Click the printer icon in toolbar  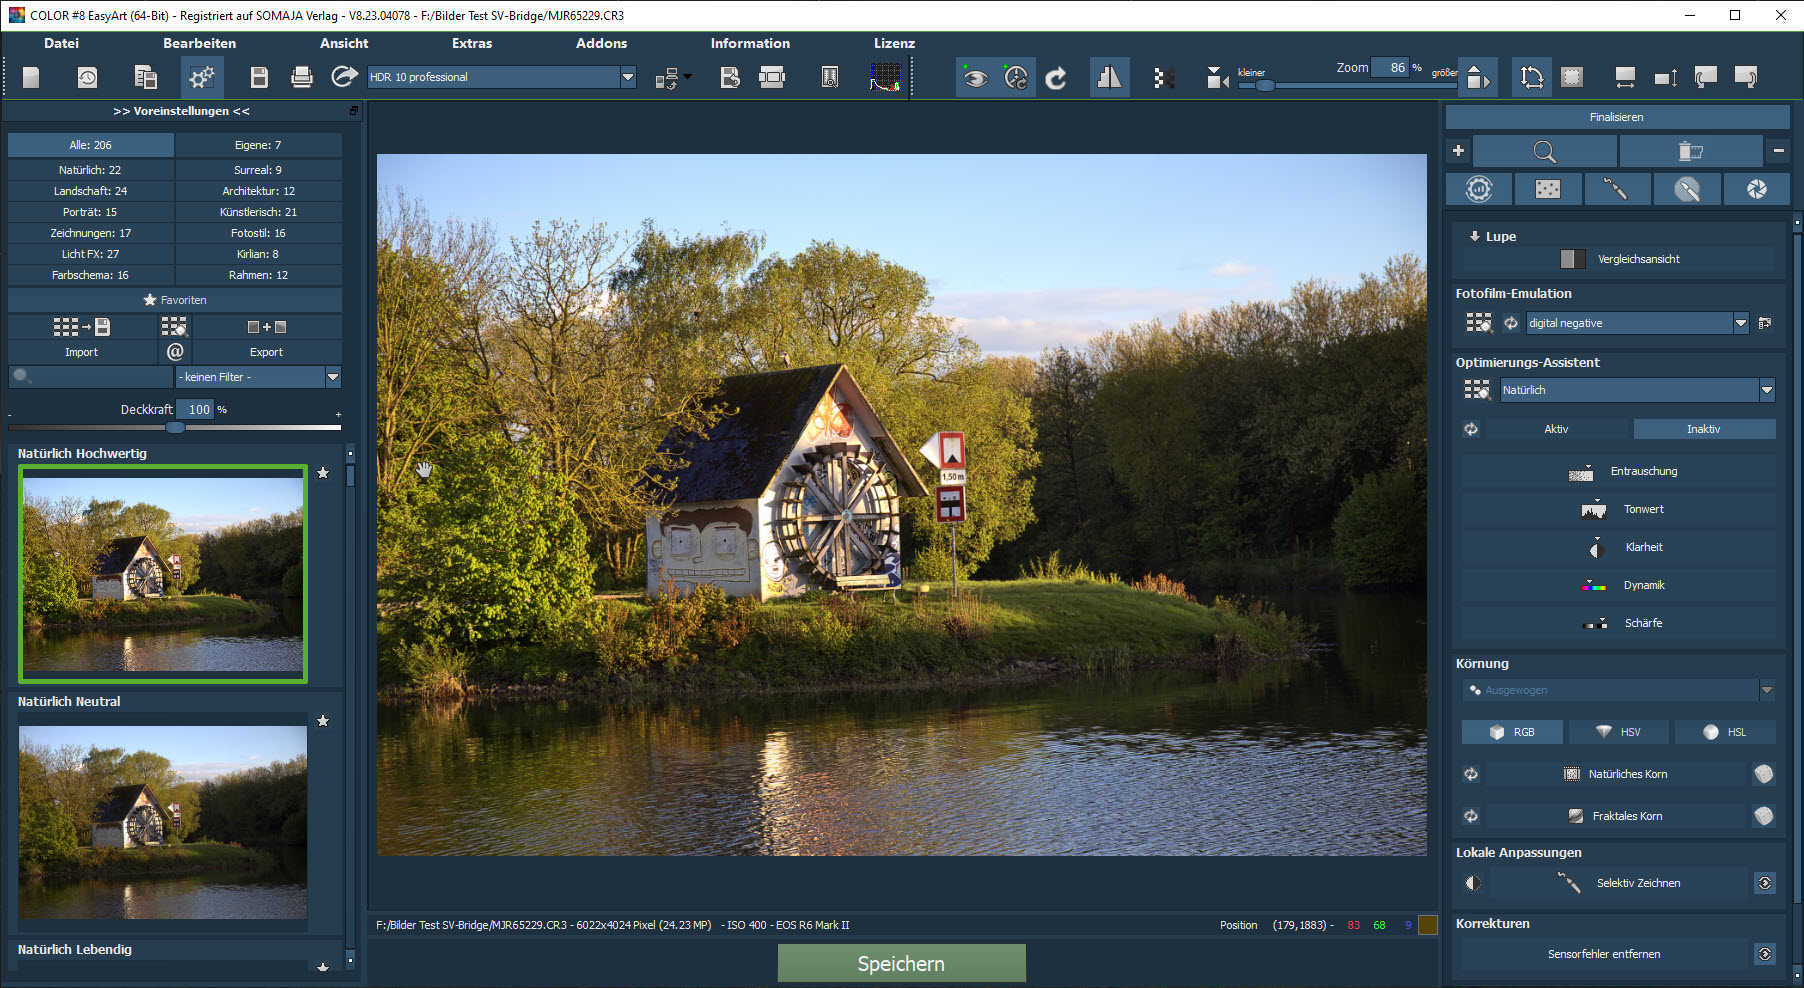pos(301,77)
